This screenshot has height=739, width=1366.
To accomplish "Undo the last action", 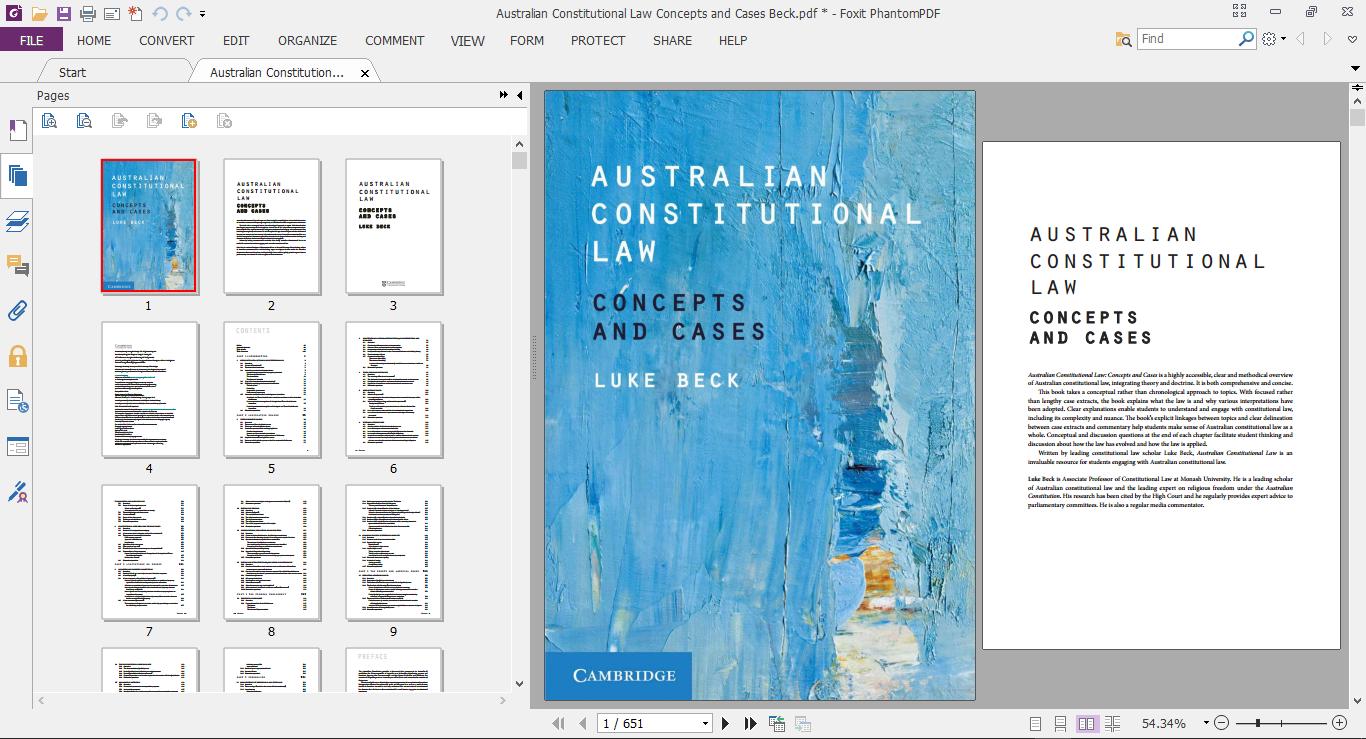I will tap(160, 14).
